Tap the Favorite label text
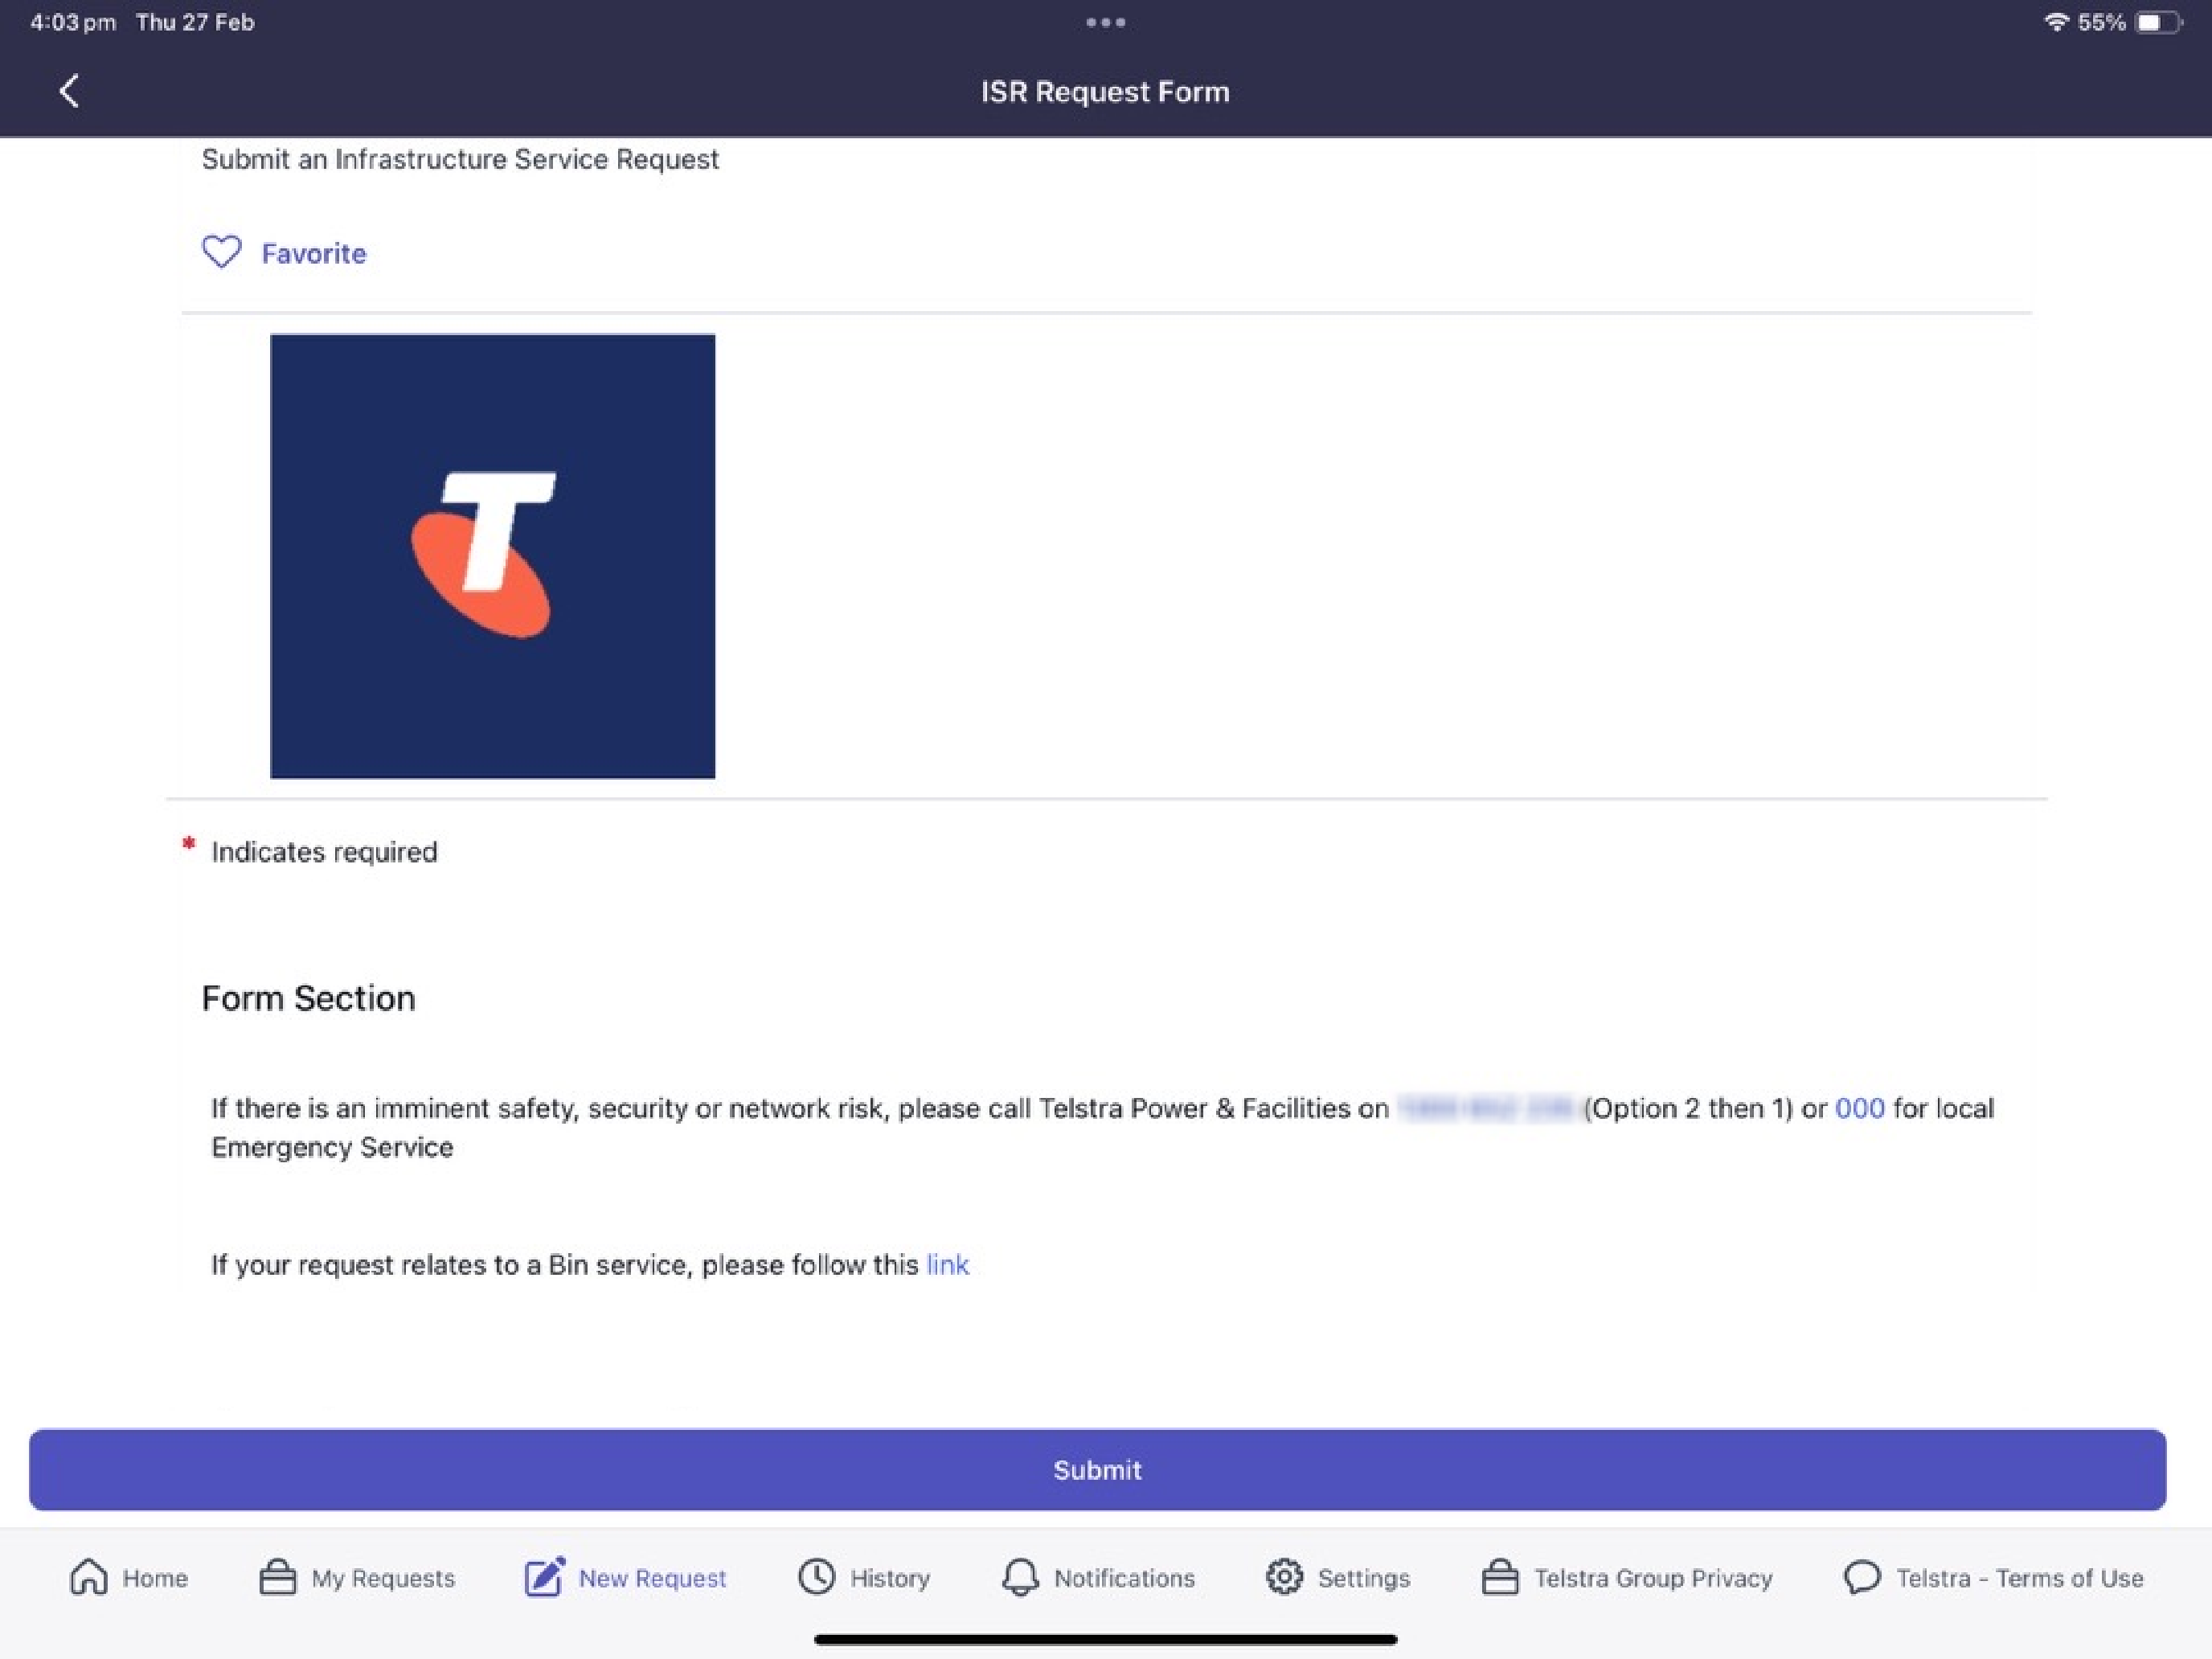This screenshot has width=2212, height=1659. coord(314,253)
